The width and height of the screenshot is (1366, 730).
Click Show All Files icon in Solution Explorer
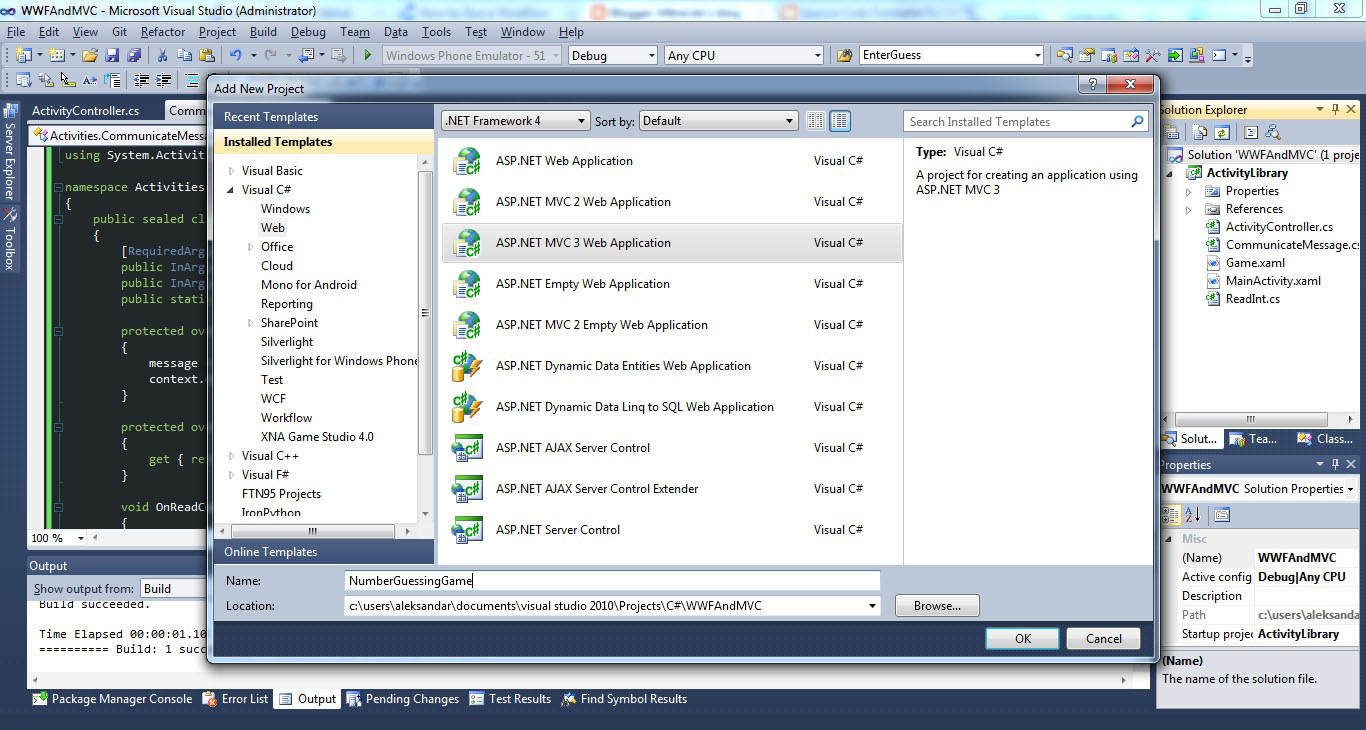click(1199, 132)
